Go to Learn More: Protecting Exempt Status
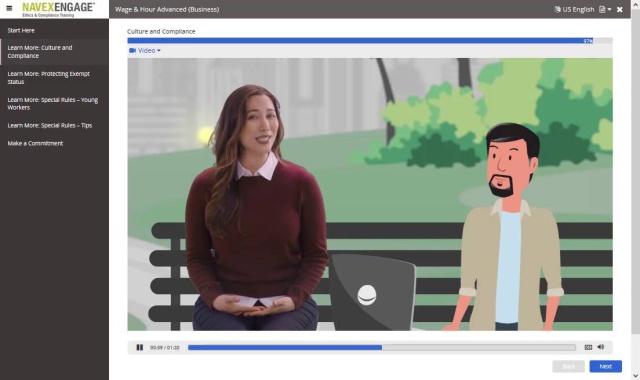The image size is (640, 380). (54, 78)
